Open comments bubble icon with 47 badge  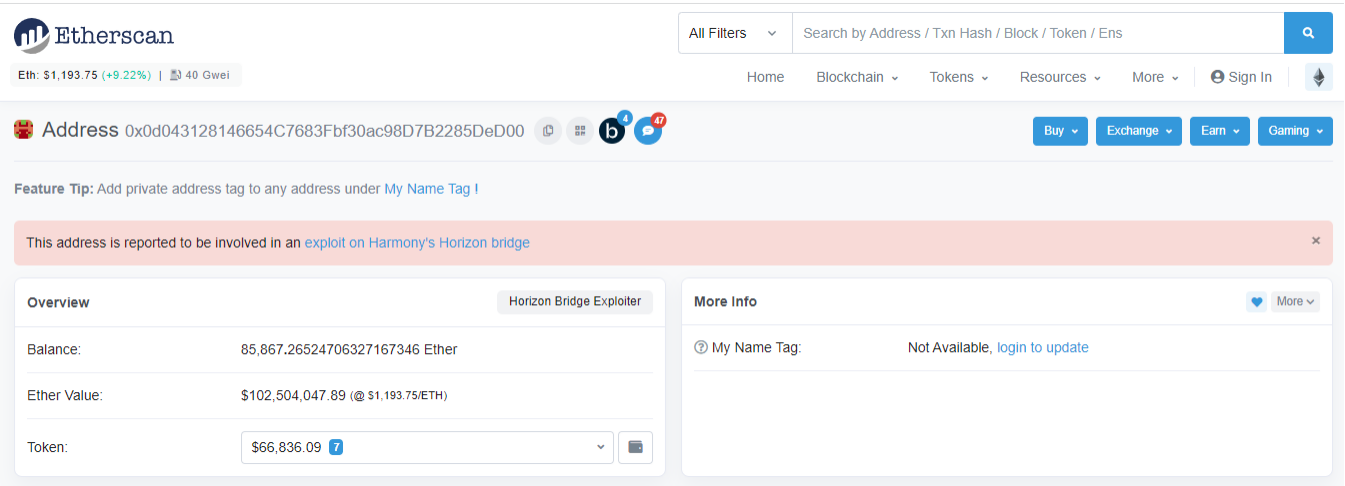648,130
